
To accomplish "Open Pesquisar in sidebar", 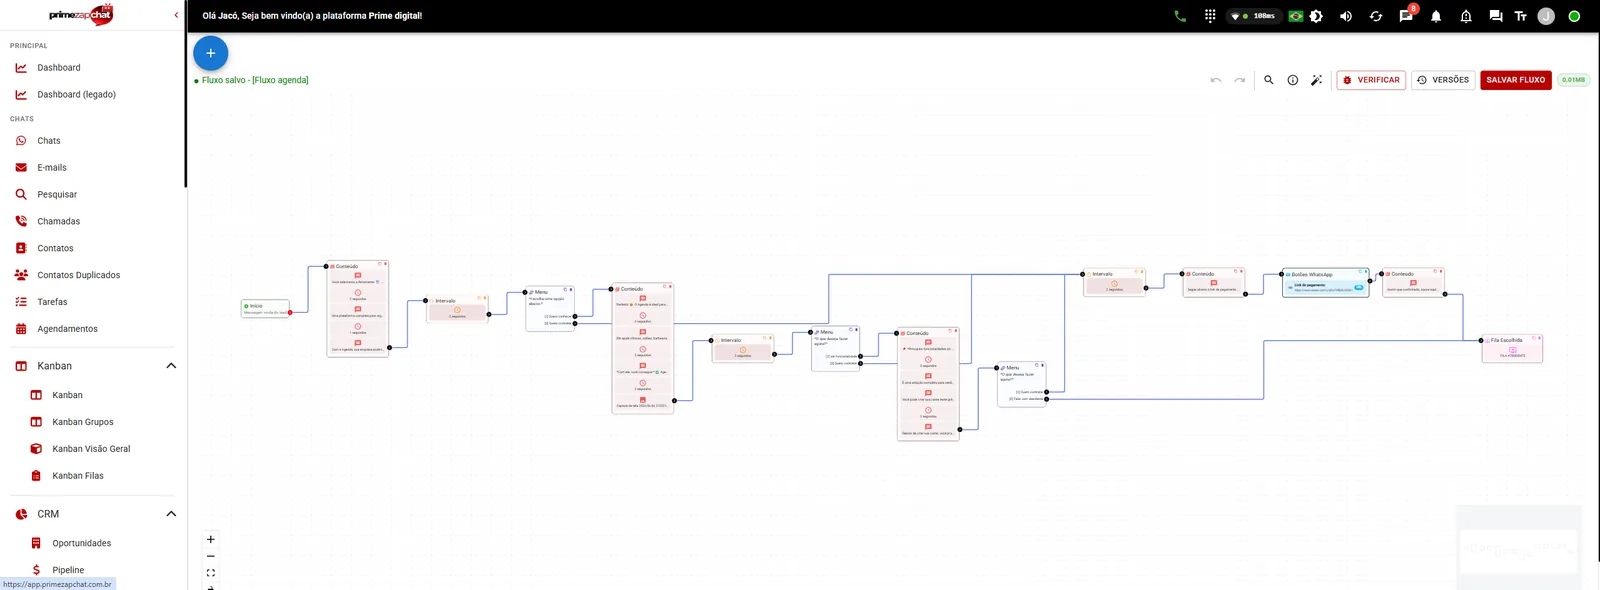I will (x=57, y=195).
